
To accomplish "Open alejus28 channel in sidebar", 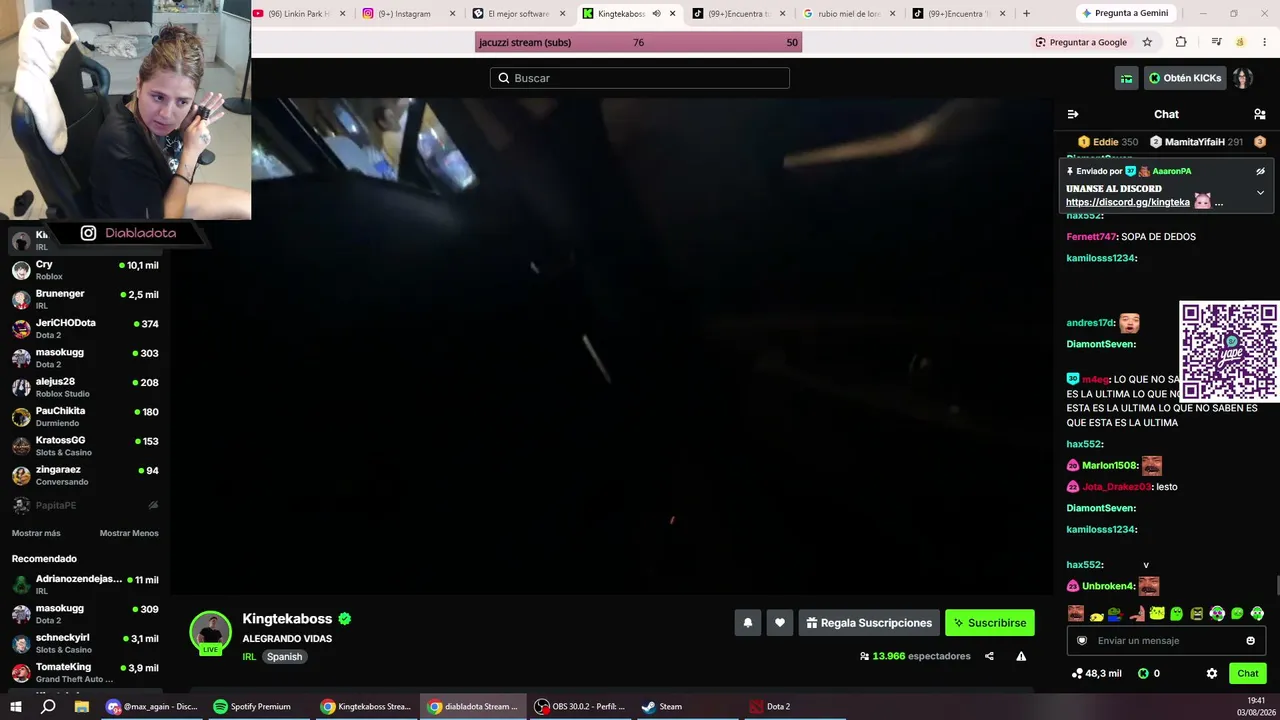I will pyautogui.click(x=85, y=387).
